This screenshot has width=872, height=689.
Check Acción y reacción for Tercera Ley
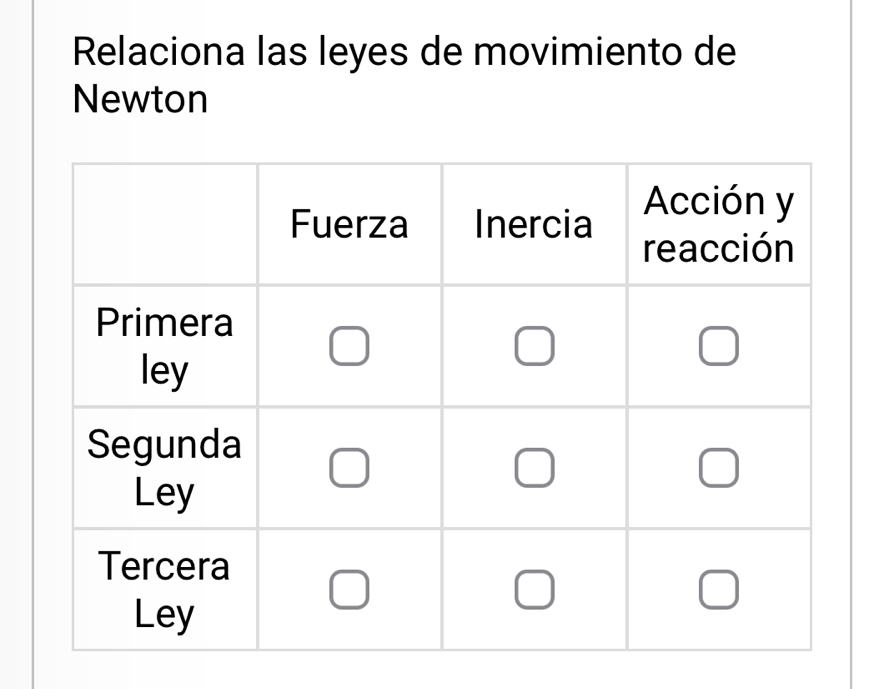point(718,590)
